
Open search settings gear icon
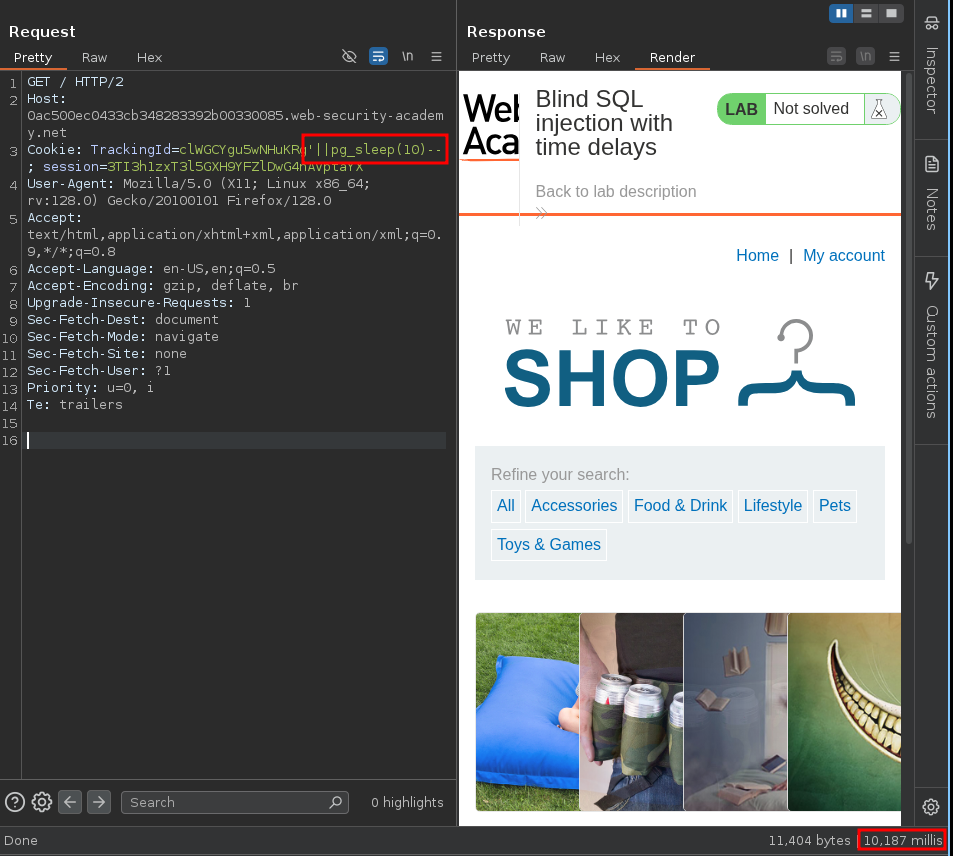[42, 802]
